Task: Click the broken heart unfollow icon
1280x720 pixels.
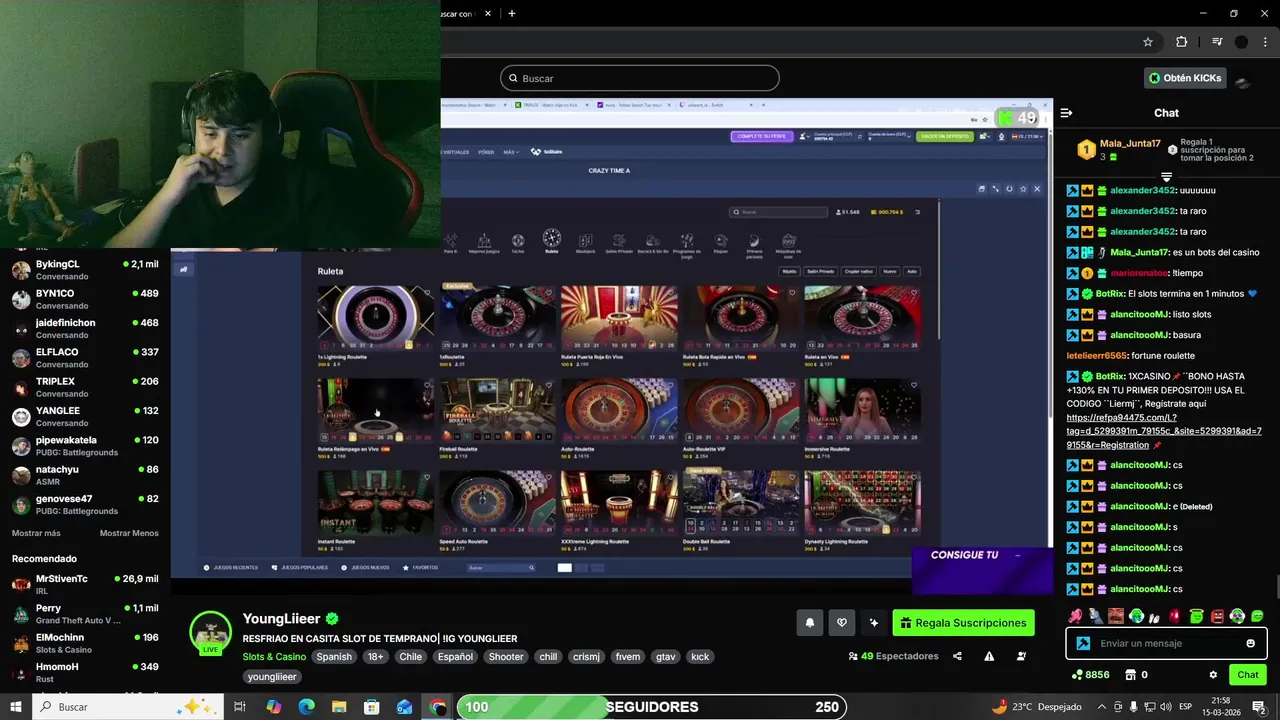Action: tap(842, 623)
